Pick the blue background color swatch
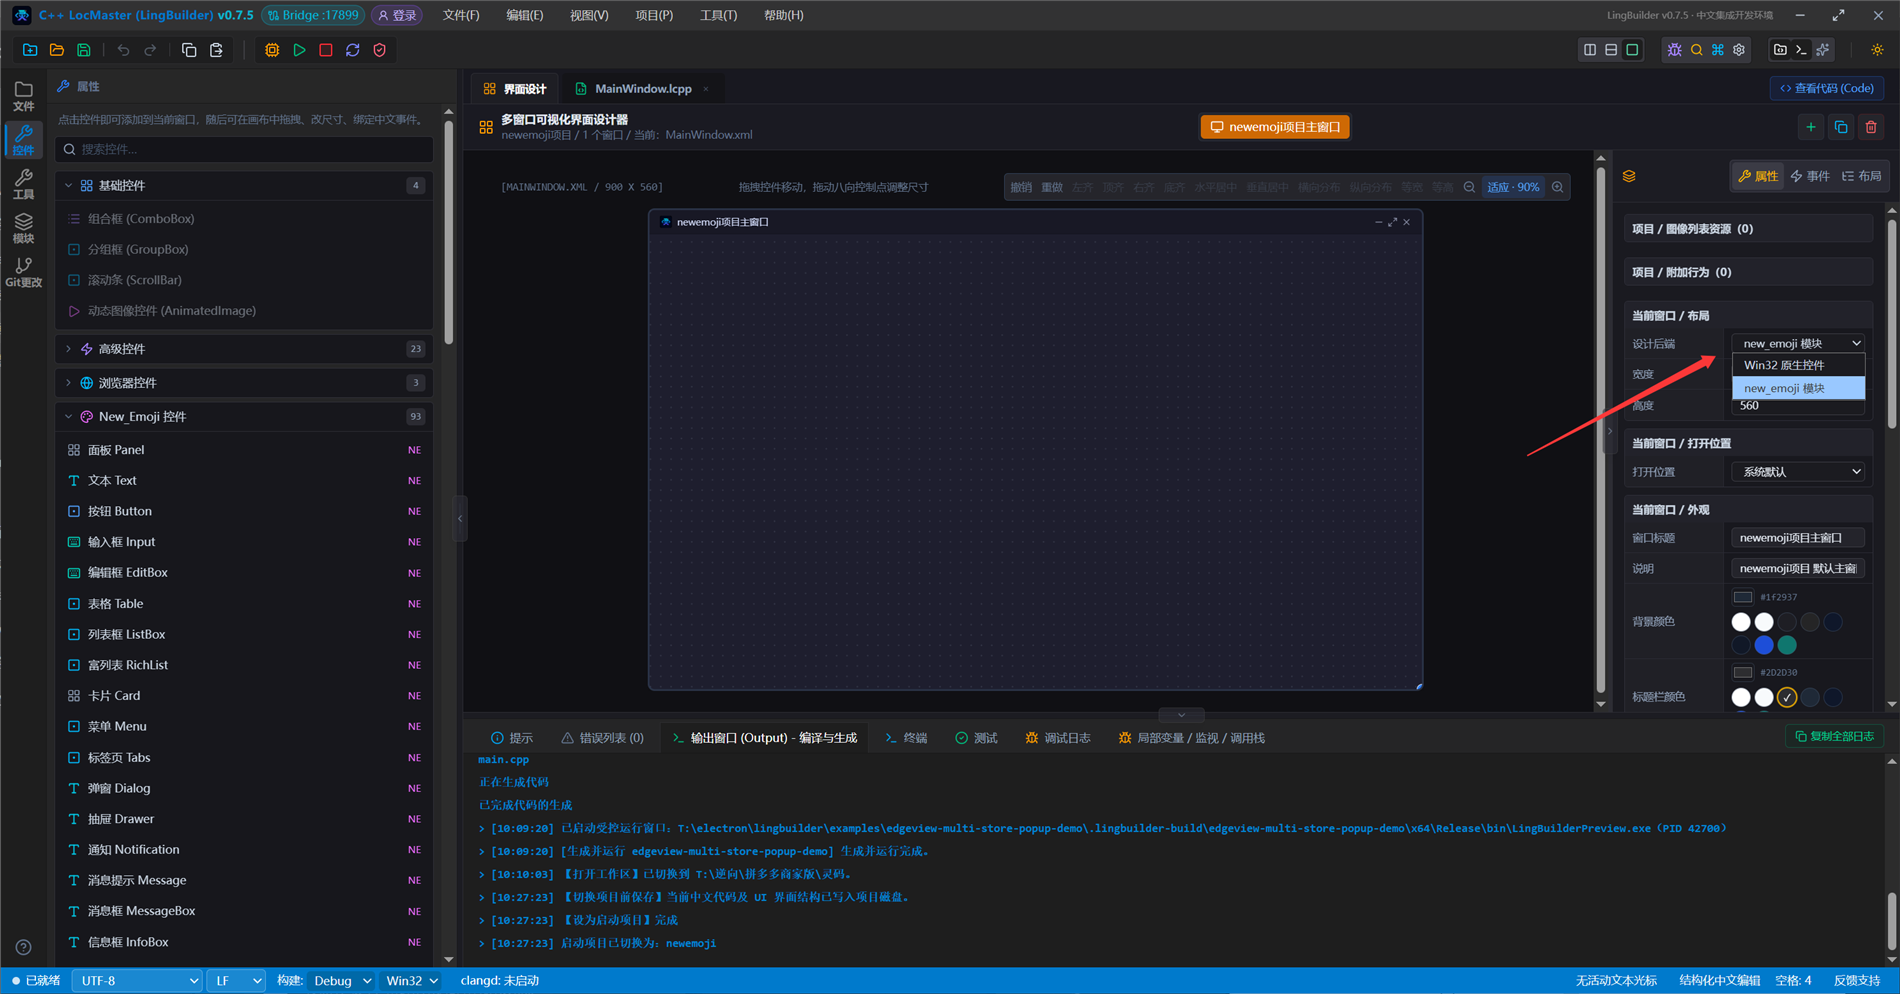The width and height of the screenshot is (1900, 994). pyautogui.click(x=1764, y=645)
